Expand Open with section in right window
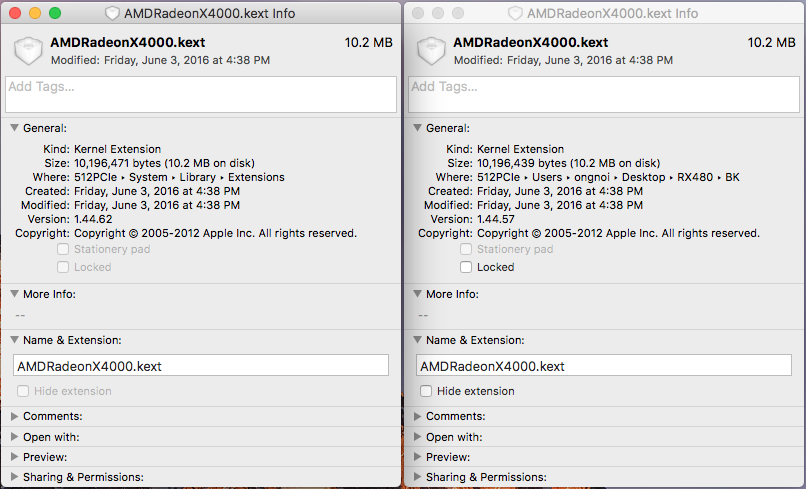Image resolution: width=806 pixels, height=489 pixels. (x=417, y=437)
